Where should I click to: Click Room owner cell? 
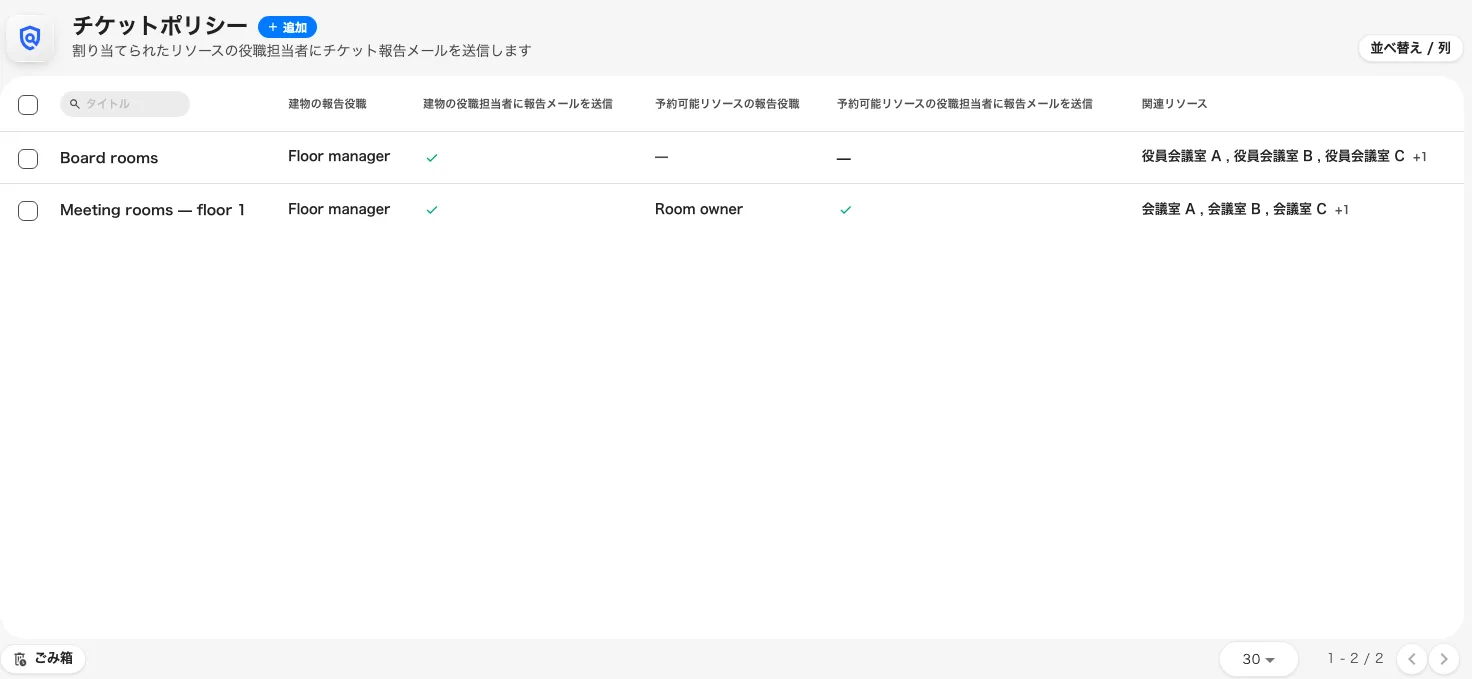(699, 209)
